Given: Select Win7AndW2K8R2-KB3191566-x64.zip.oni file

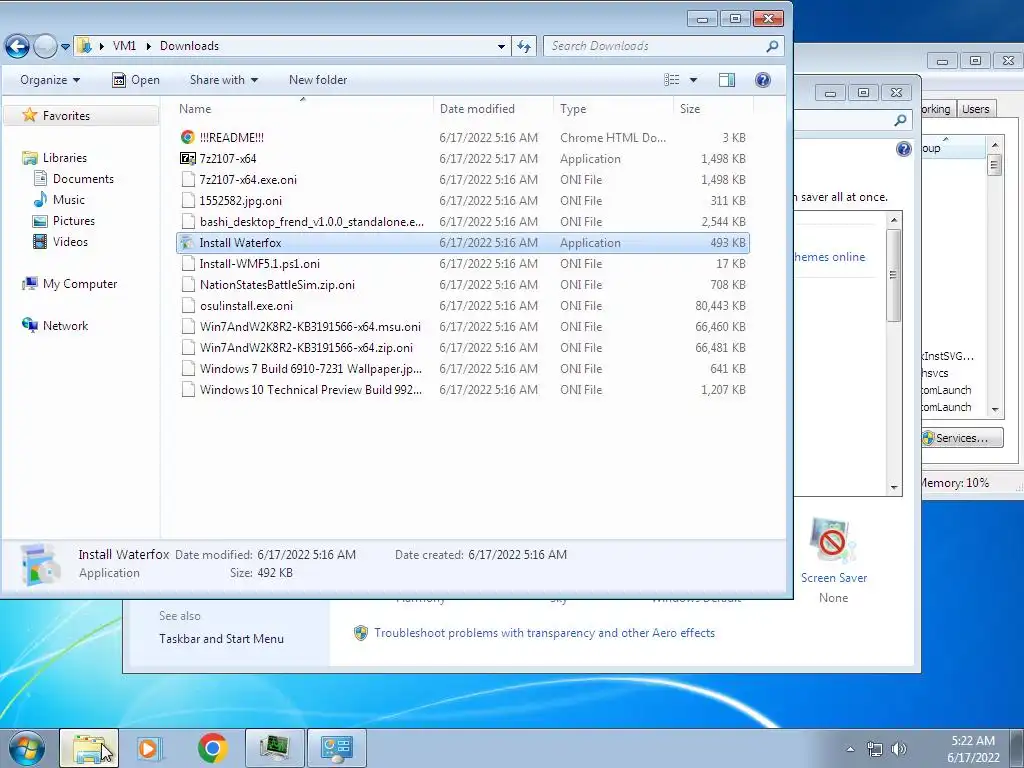Looking at the screenshot, I should click(x=463, y=347).
